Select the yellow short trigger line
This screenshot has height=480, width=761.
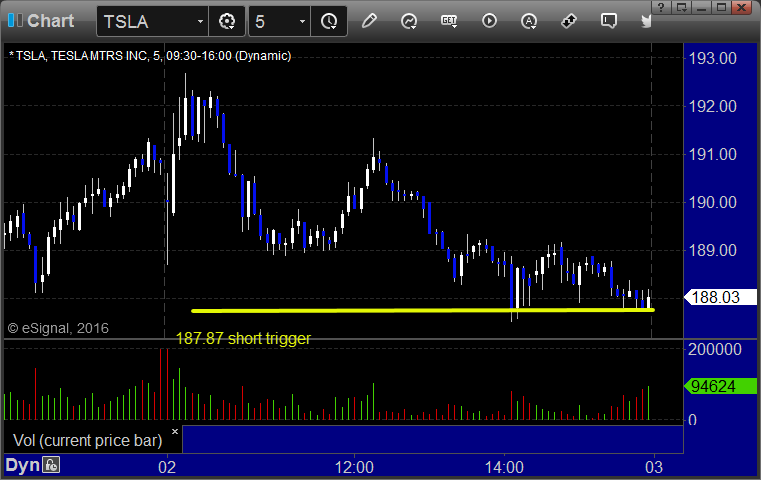(x=423, y=311)
